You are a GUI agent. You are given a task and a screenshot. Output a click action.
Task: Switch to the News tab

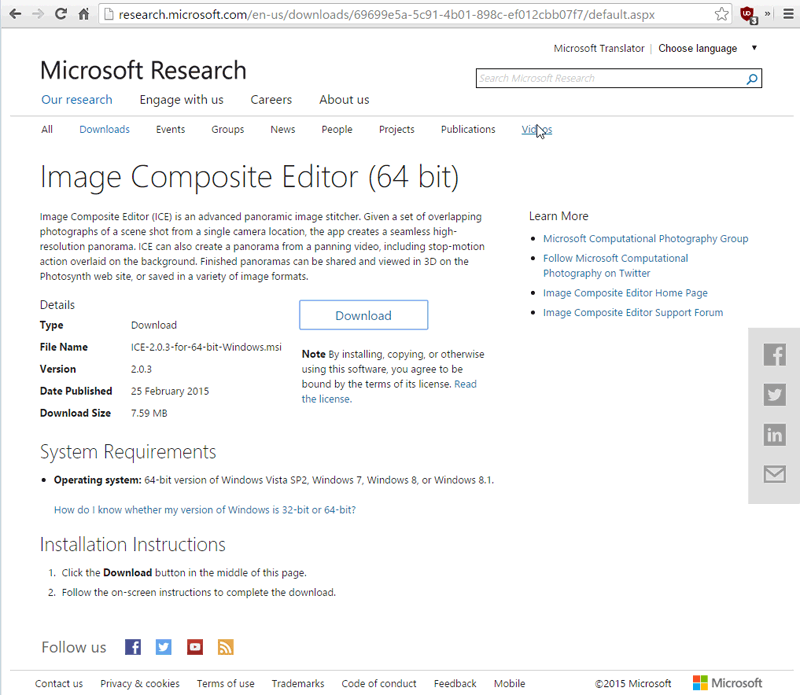coord(283,130)
